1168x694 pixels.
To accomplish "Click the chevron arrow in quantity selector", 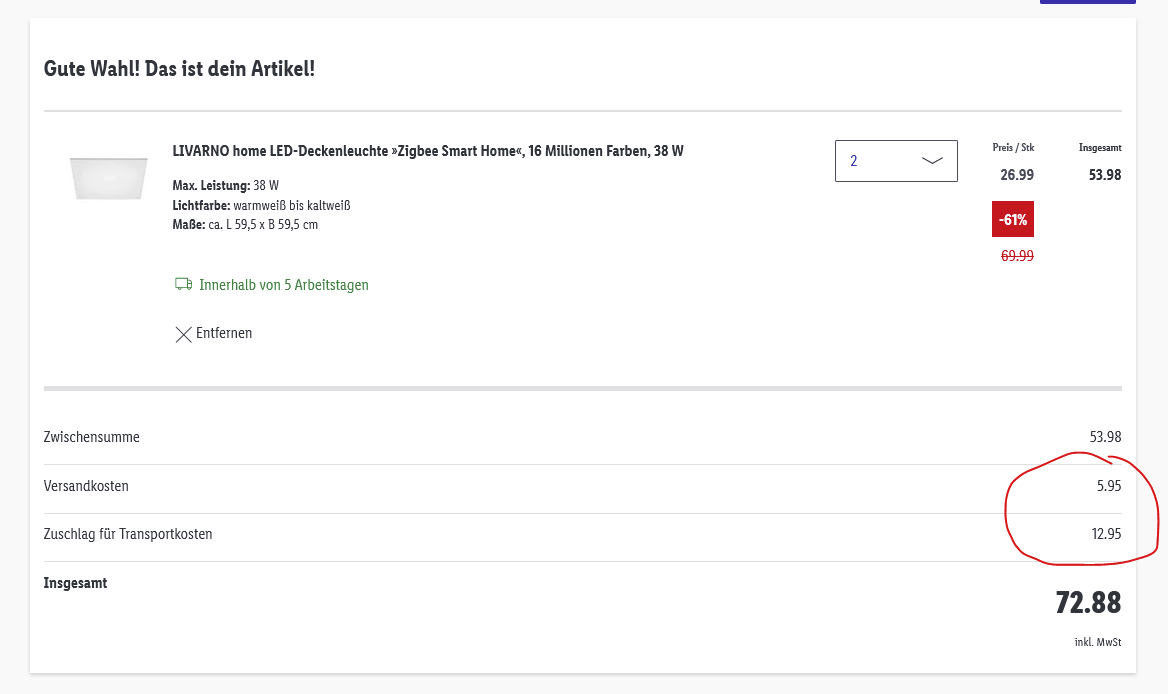I will coord(932,161).
